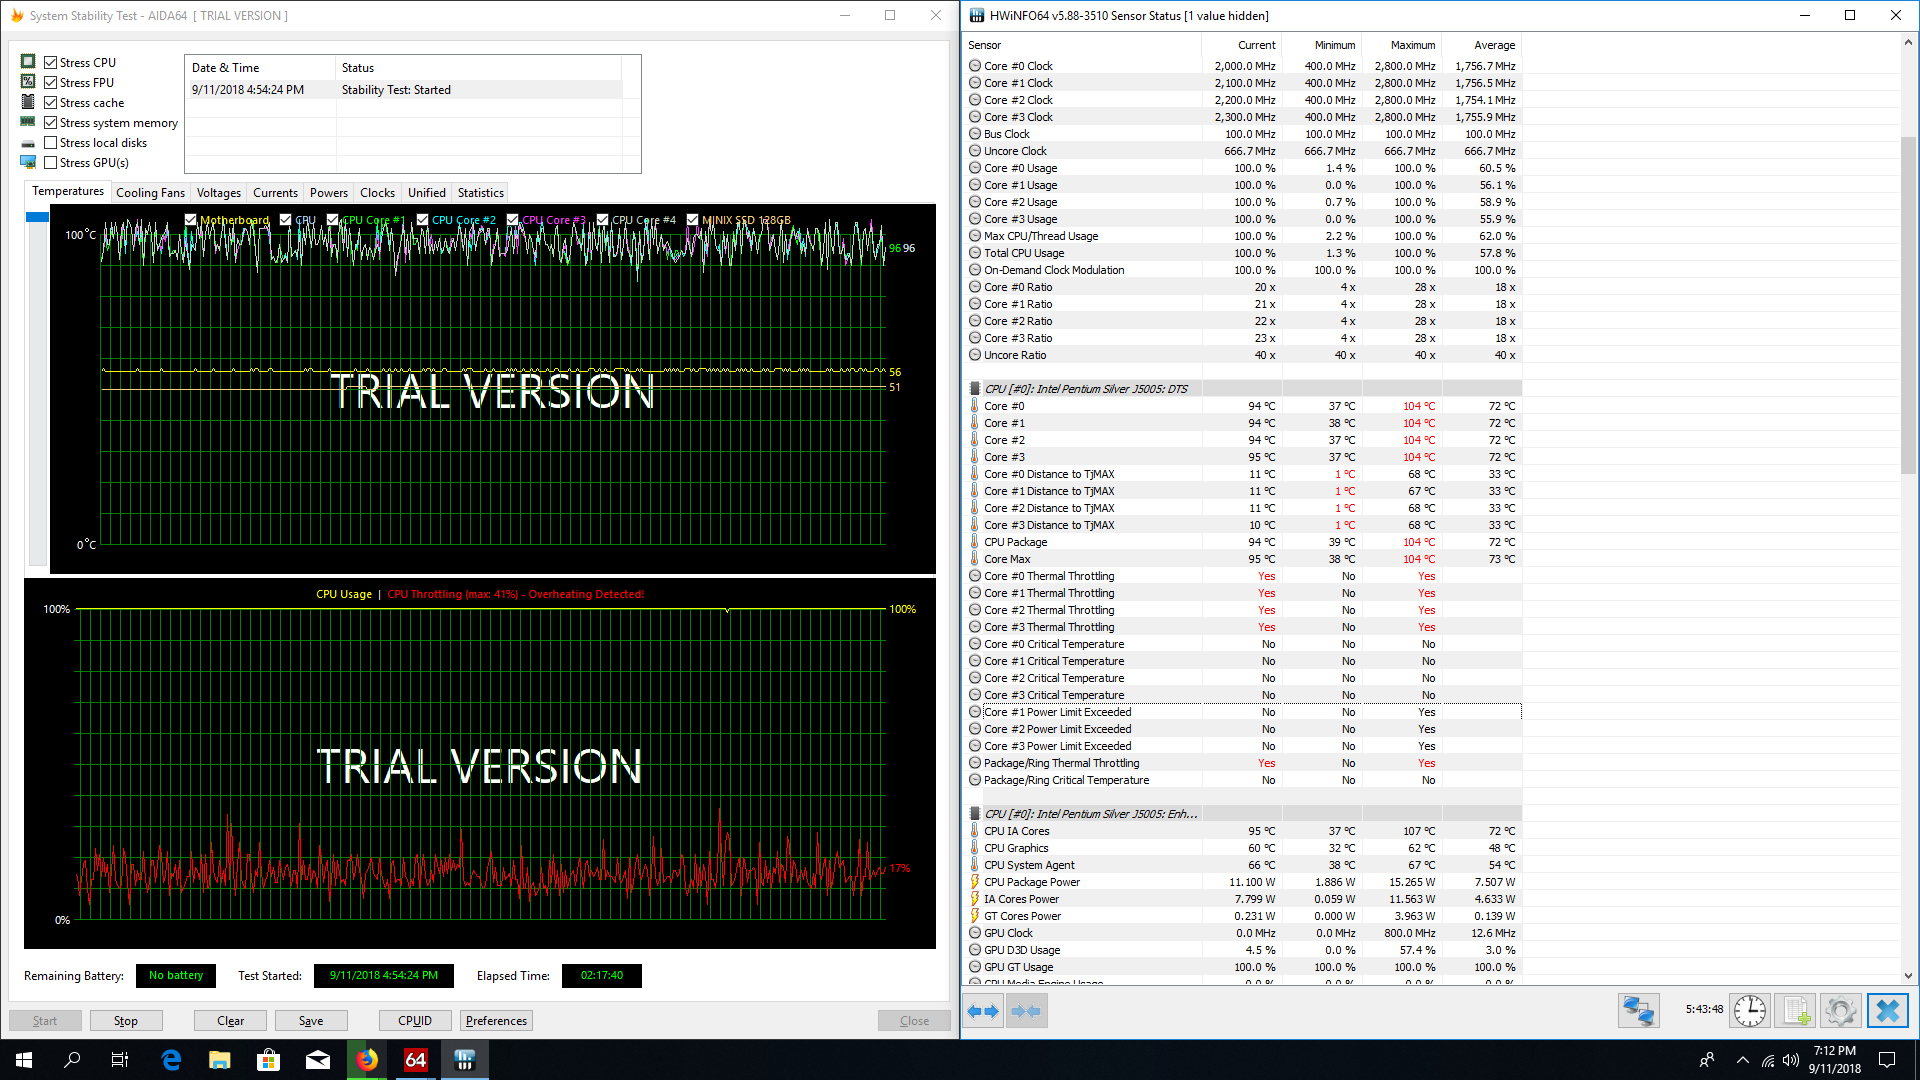
Task: Open Action Center notifications icon
Action: [x=1887, y=1060]
